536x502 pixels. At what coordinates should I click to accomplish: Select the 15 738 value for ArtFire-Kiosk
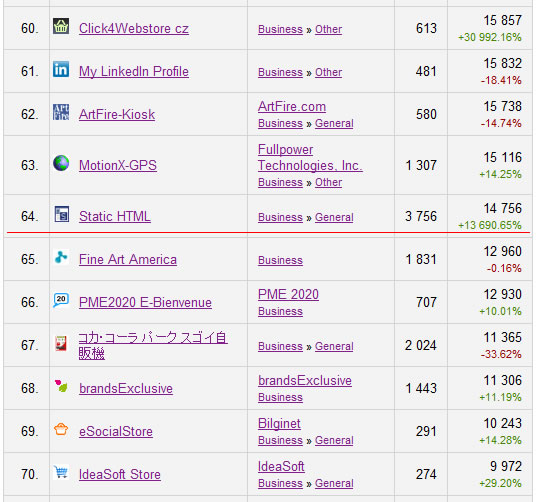(502, 106)
